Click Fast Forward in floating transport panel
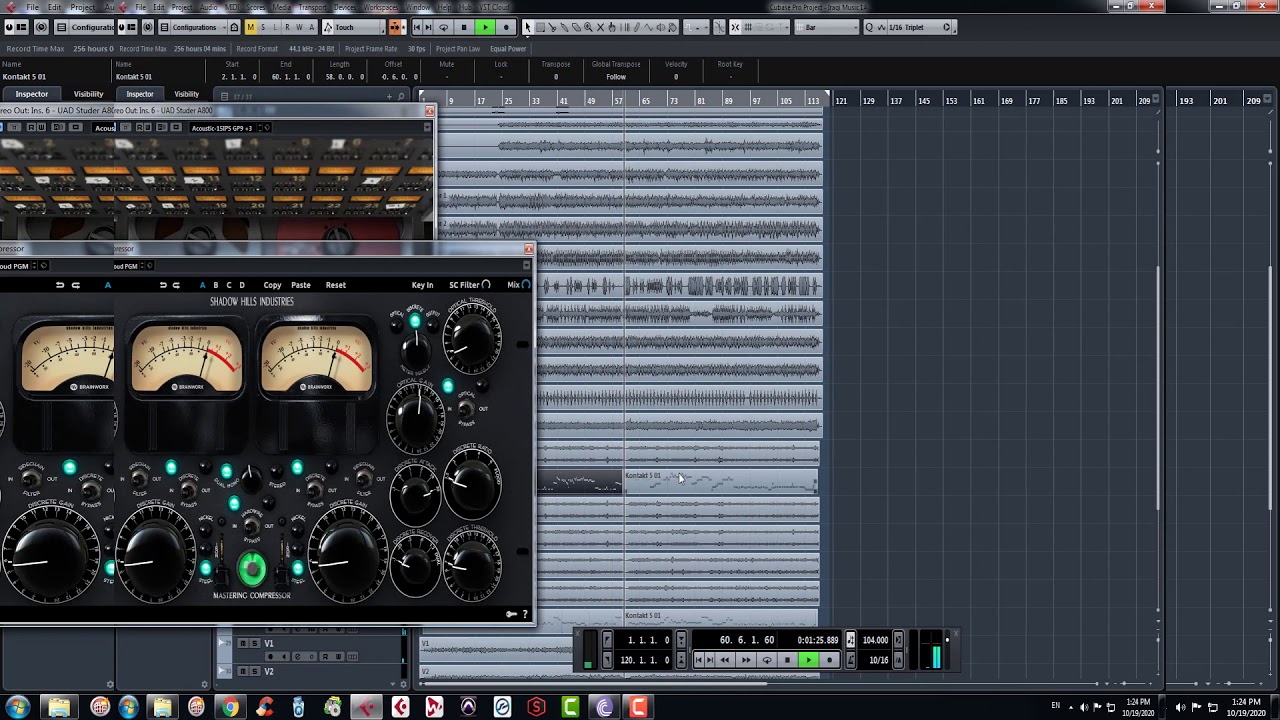Viewport: 1280px width, 720px height. click(746, 660)
